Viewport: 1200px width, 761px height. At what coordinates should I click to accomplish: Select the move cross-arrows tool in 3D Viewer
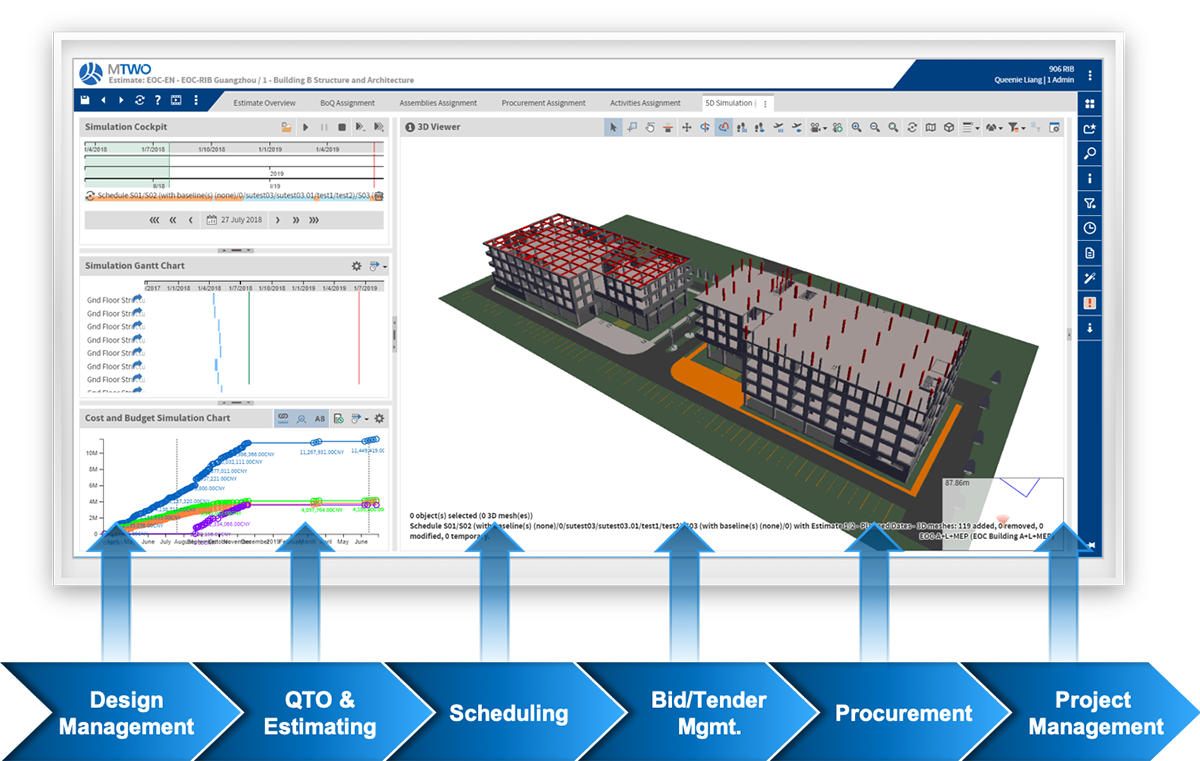[686, 127]
